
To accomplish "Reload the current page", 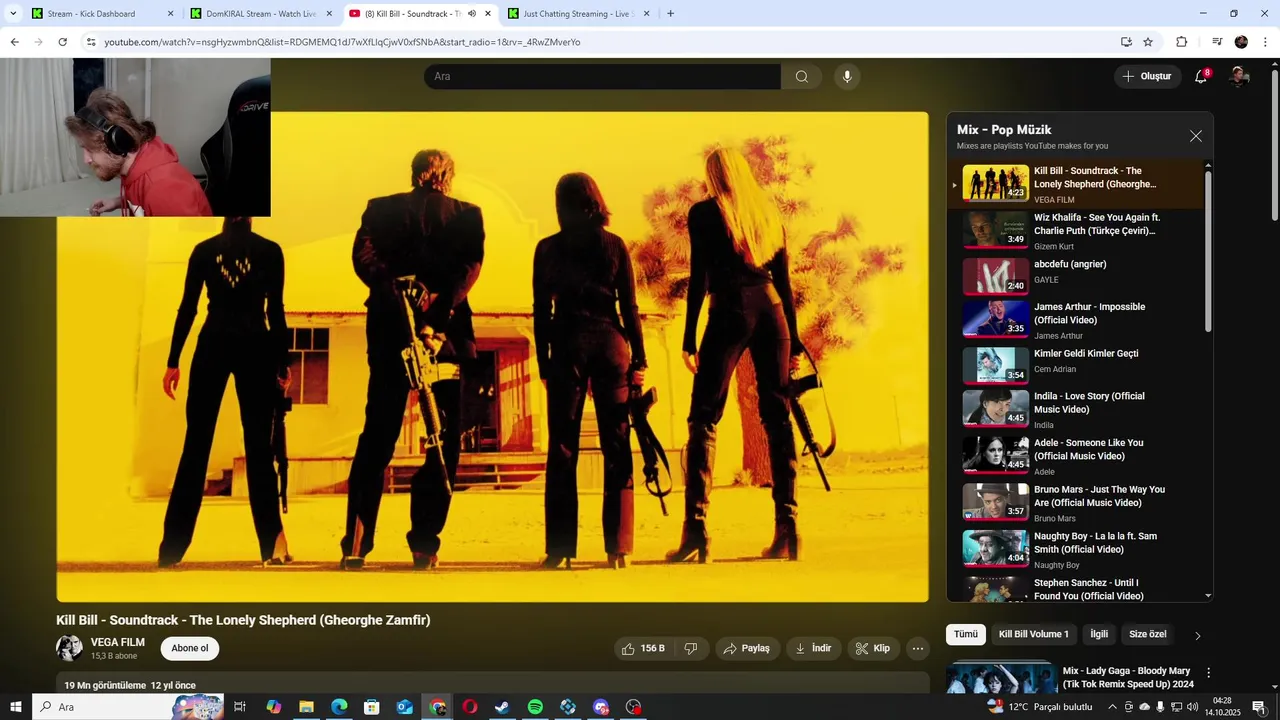I will click(x=62, y=42).
